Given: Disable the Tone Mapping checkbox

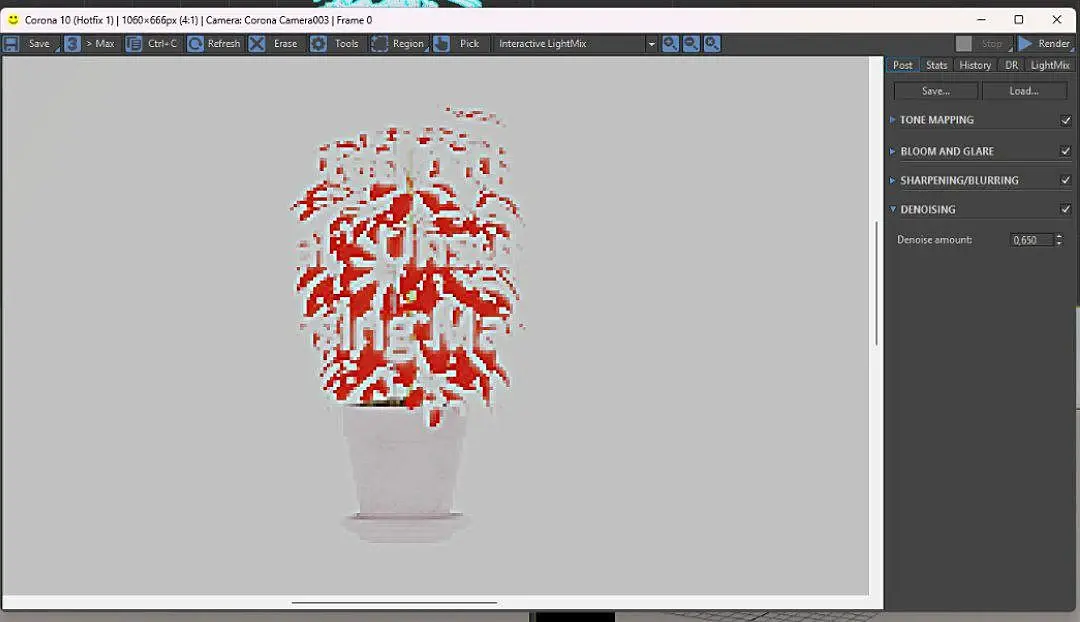Looking at the screenshot, I should 1066,121.
